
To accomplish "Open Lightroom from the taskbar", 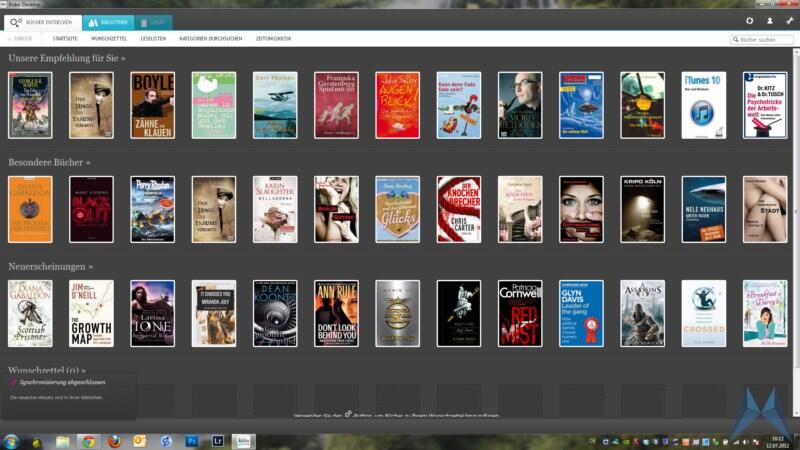I will point(217,441).
